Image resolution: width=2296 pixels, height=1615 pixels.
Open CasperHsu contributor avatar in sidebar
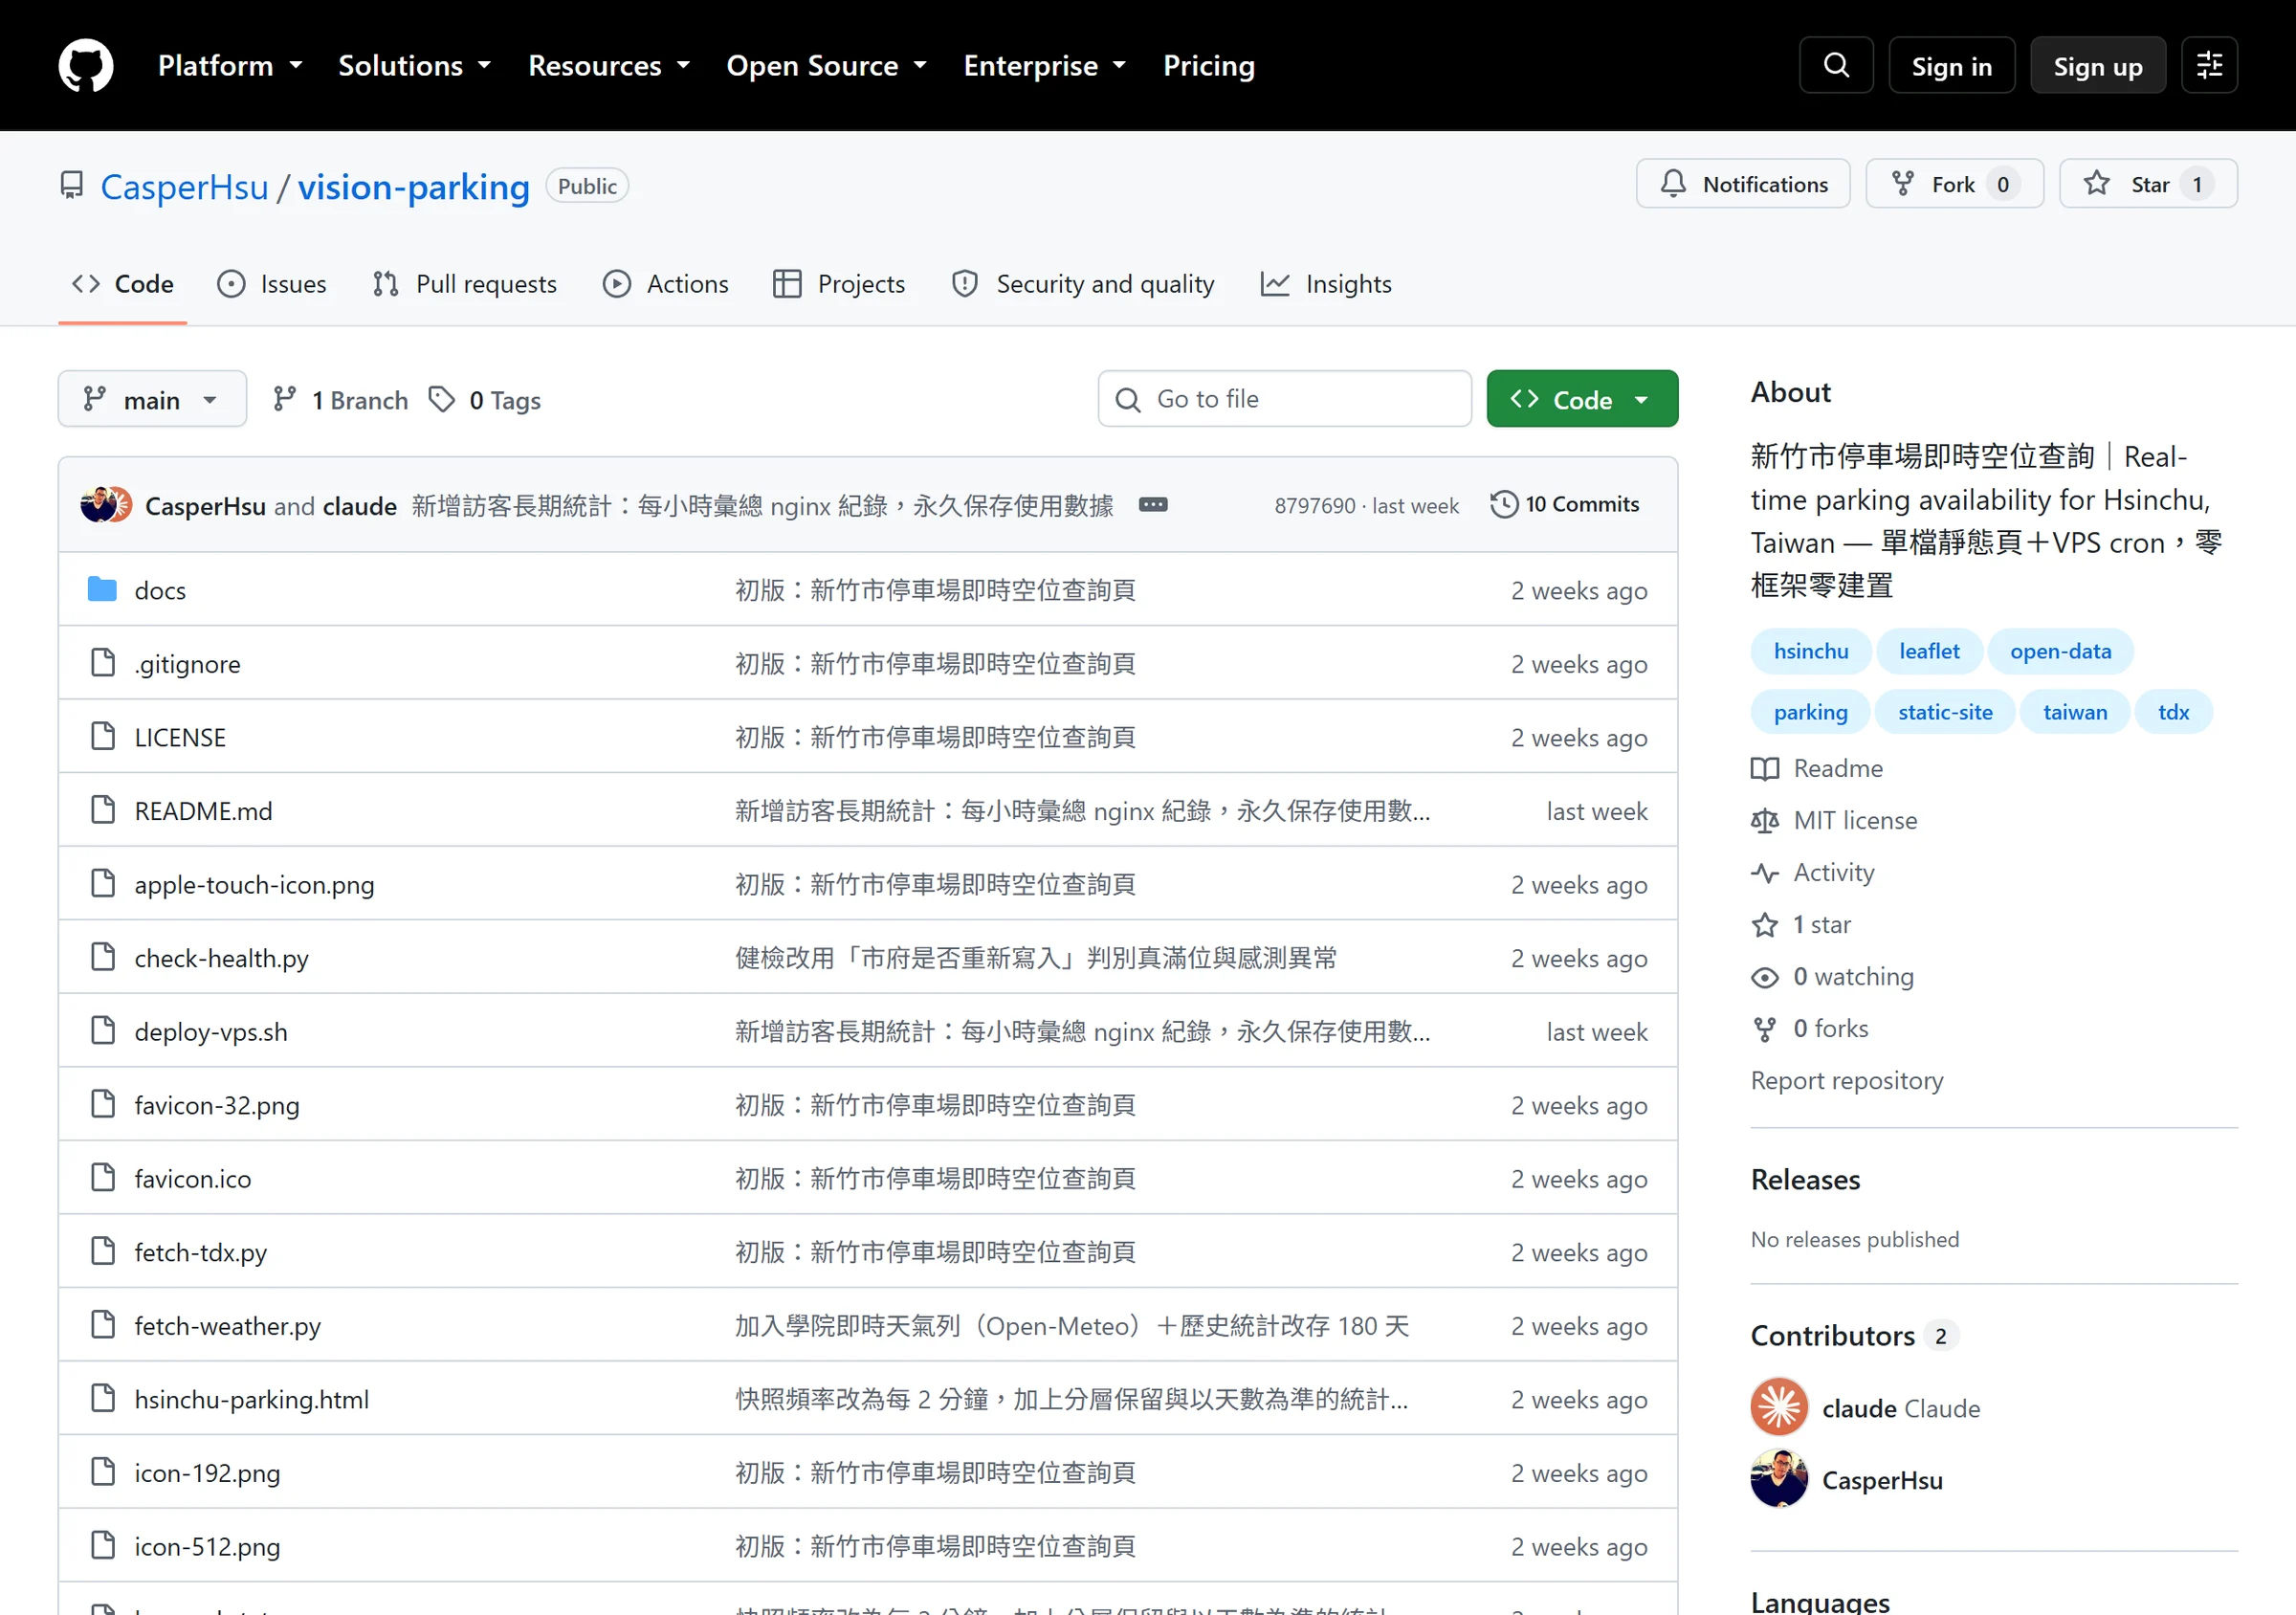tap(1779, 1479)
